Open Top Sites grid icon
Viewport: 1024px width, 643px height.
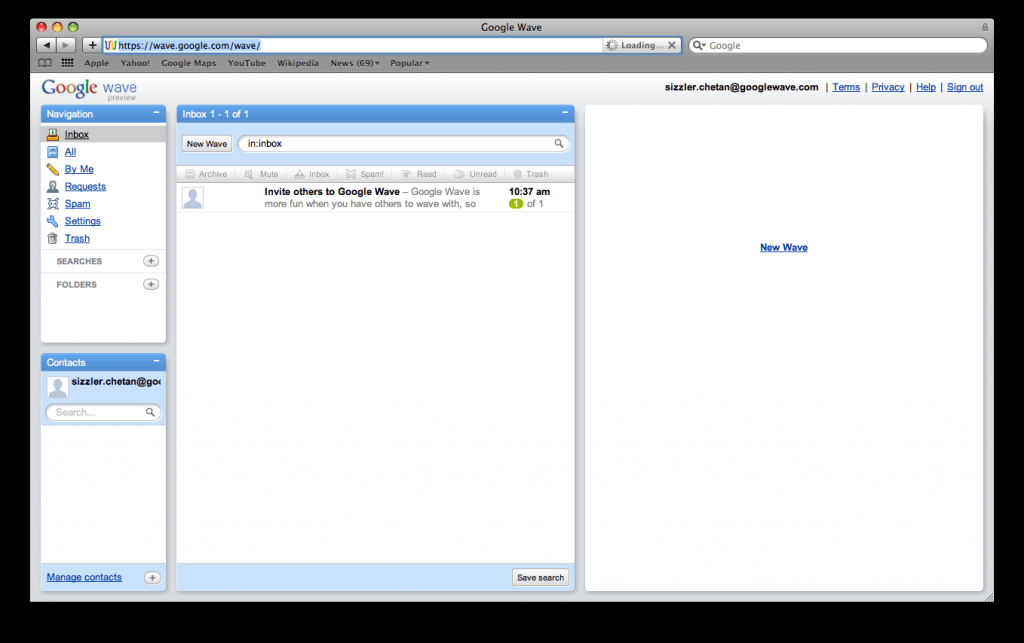click(x=67, y=63)
